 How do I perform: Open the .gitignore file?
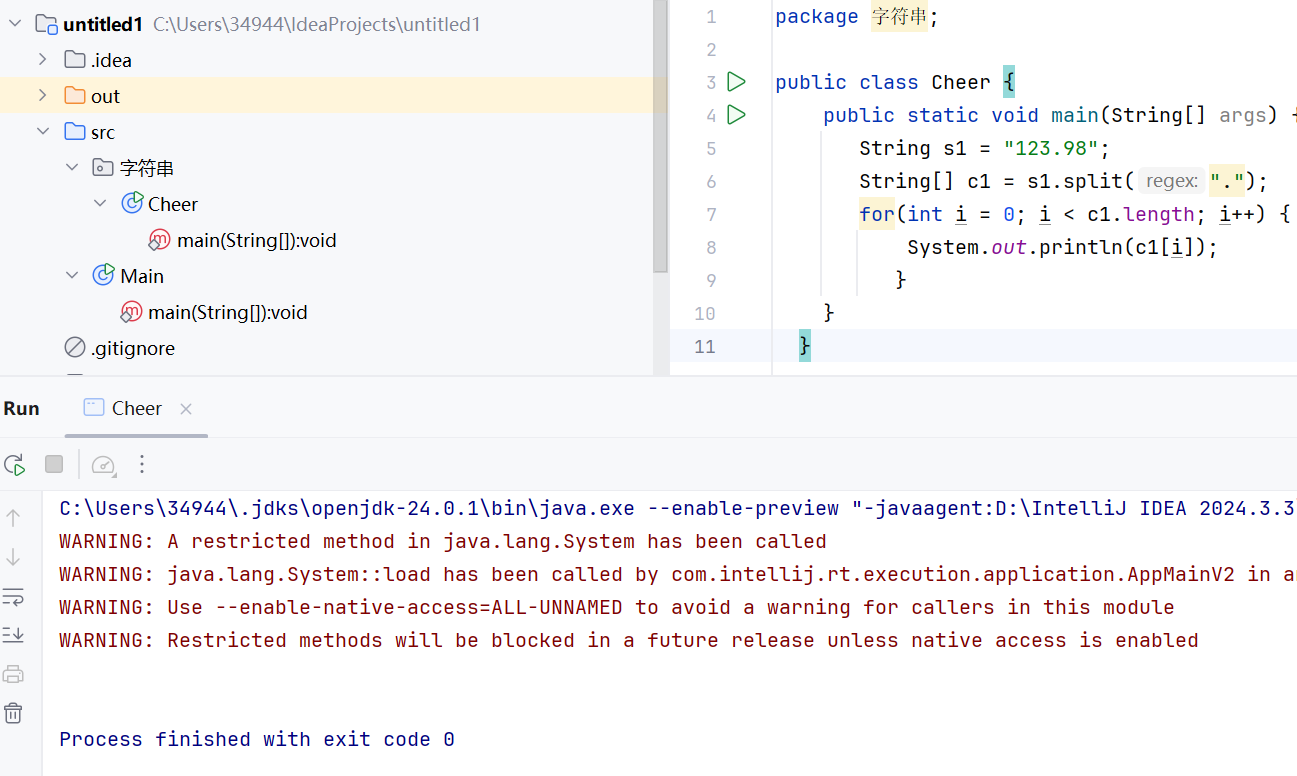[133, 348]
